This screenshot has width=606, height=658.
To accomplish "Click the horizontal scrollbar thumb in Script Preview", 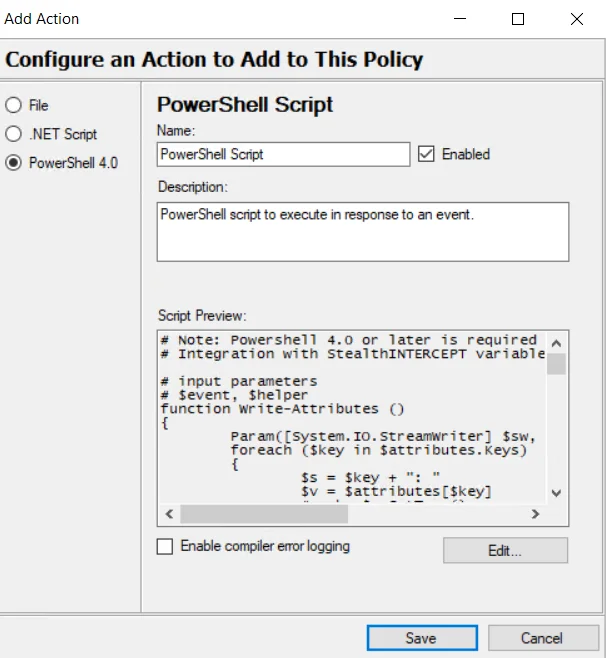I will tap(264, 514).
